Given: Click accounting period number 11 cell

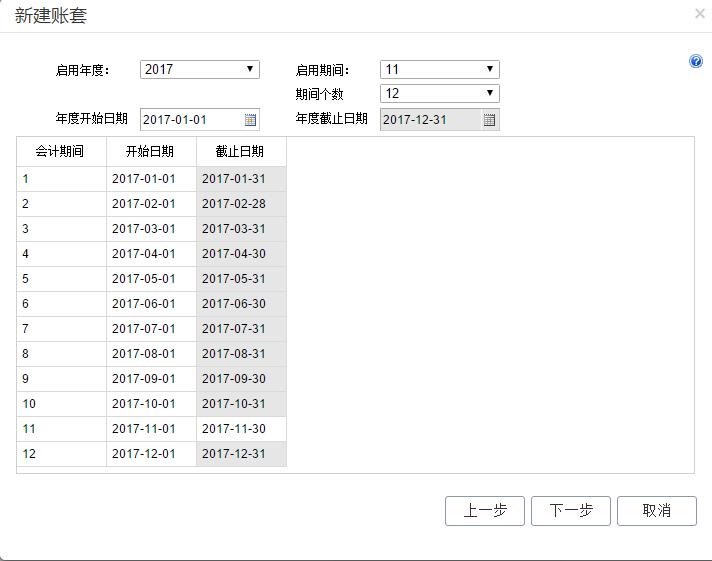Looking at the screenshot, I should (x=61, y=429).
